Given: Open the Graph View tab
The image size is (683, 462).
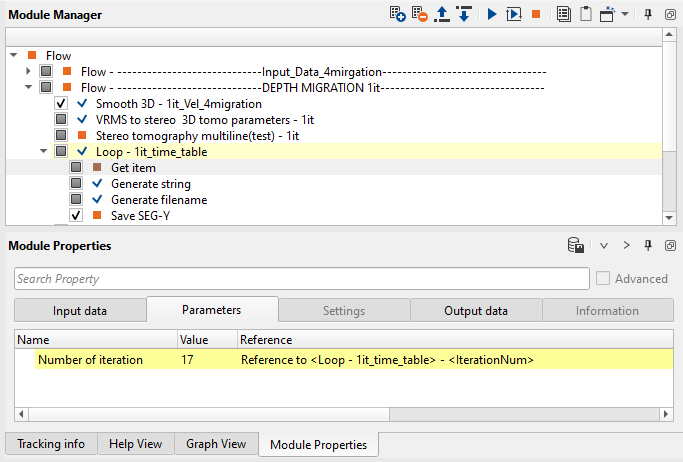Looking at the screenshot, I should click(x=216, y=444).
